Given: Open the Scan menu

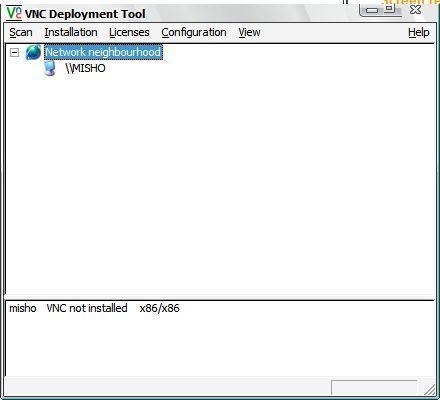Looking at the screenshot, I should click(x=21, y=32).
